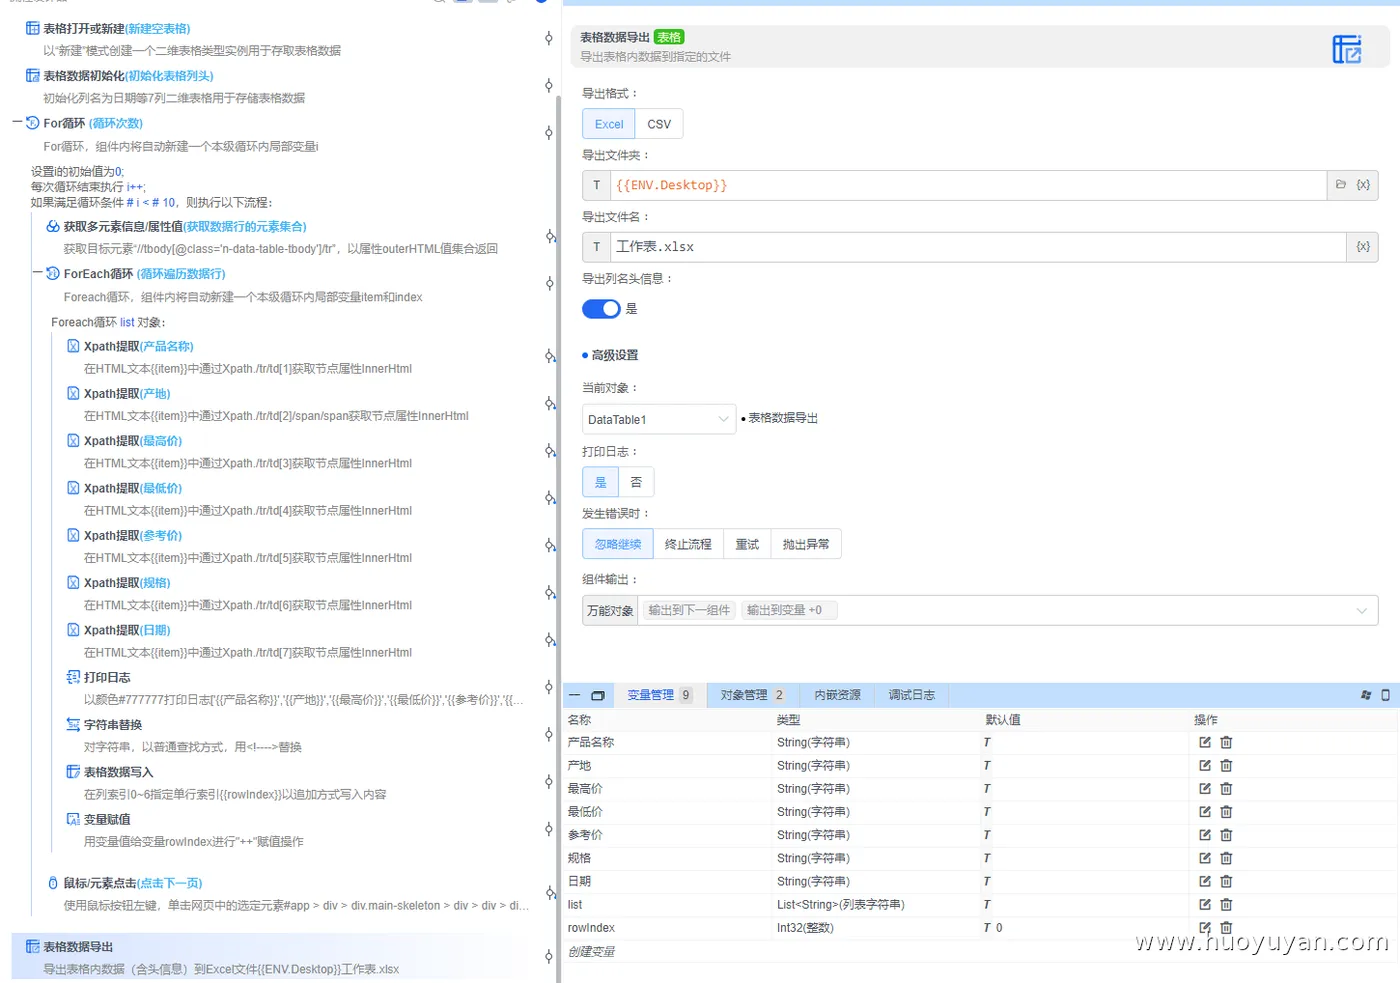Click the 新建空表格 step name link
This screenshot has width=1400, height=983.
(158, 28)
